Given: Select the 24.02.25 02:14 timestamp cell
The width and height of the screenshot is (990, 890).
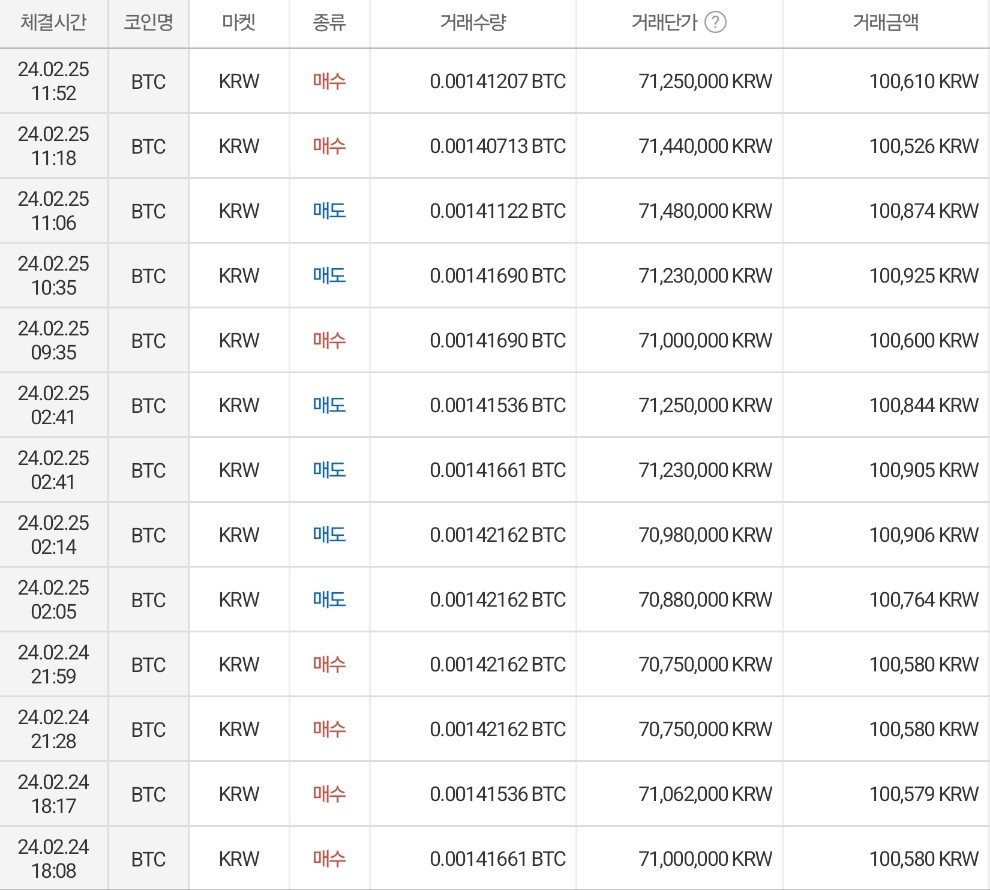Looking at the screenshot, I should pyautogui.click(x=54, y=535).
